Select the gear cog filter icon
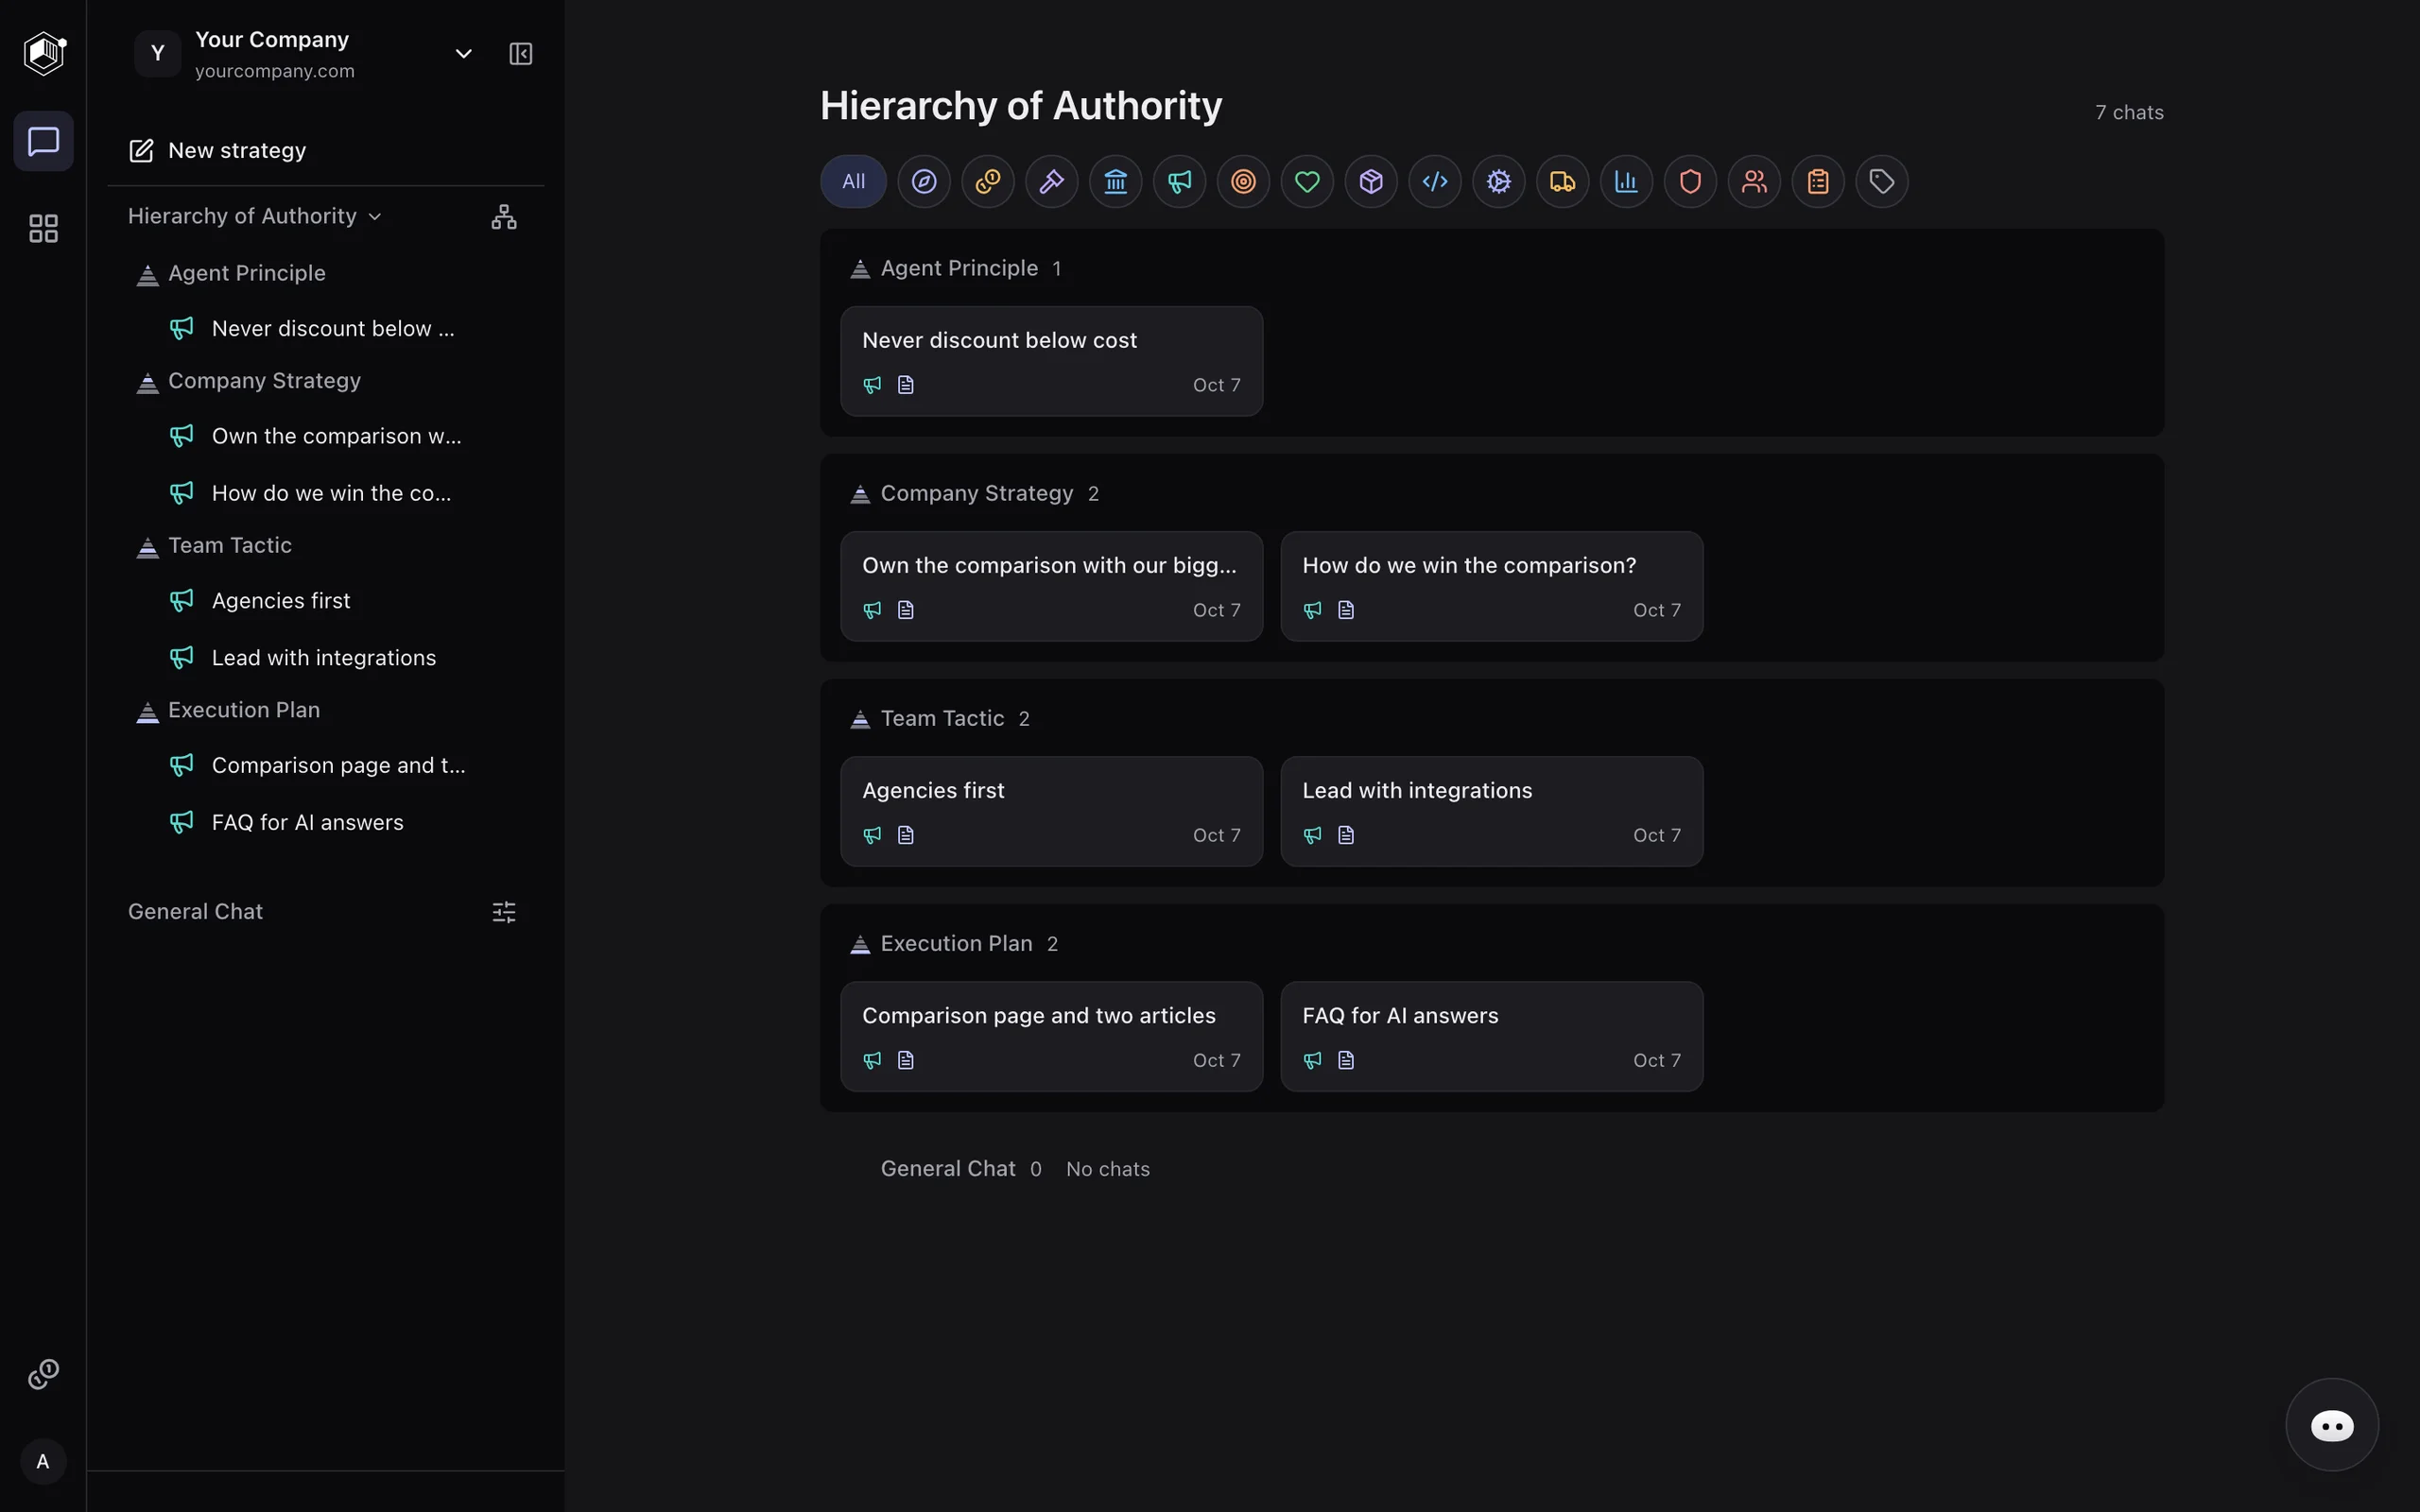2420x1512 pixels. [1499, 182]
